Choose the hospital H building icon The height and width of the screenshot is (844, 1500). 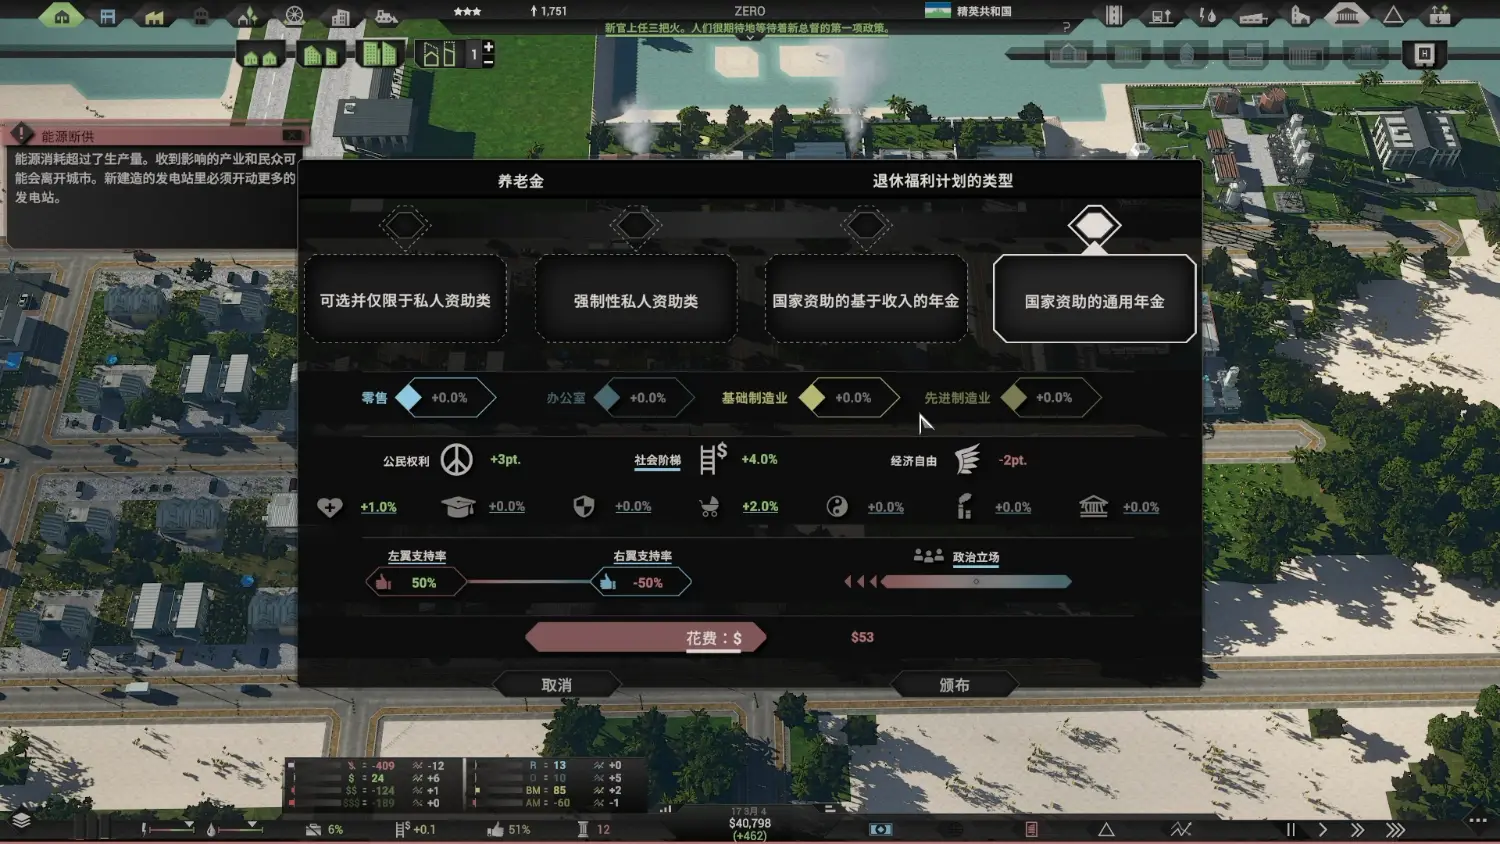point(1424,54)
